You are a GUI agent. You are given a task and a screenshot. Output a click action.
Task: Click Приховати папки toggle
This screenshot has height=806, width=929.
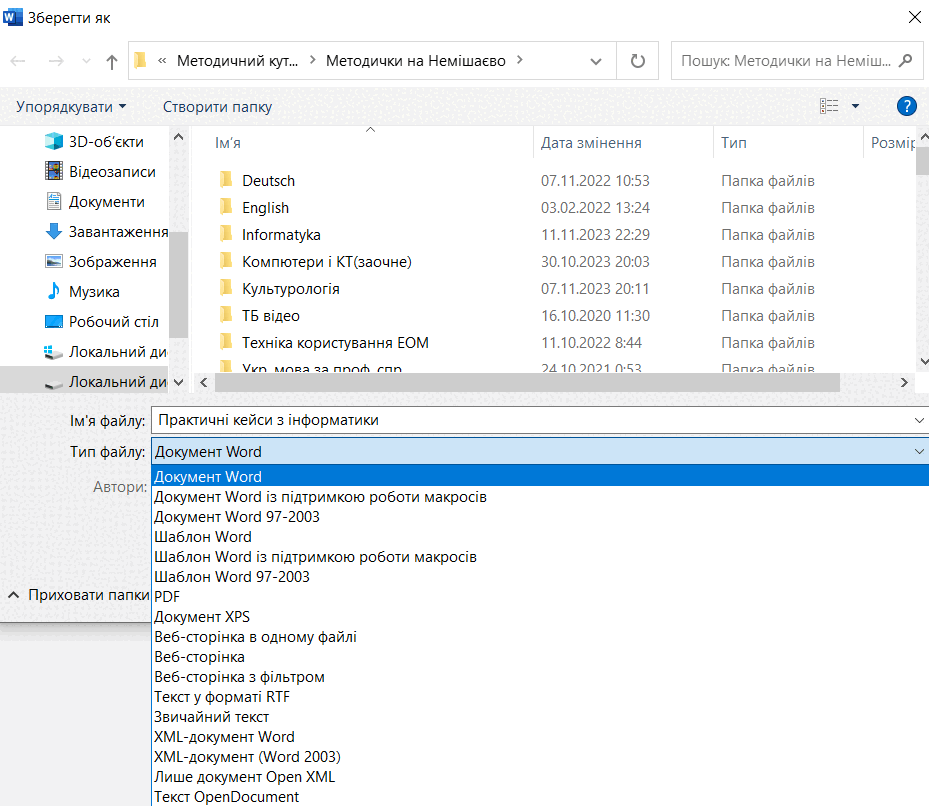pos(78,595)
